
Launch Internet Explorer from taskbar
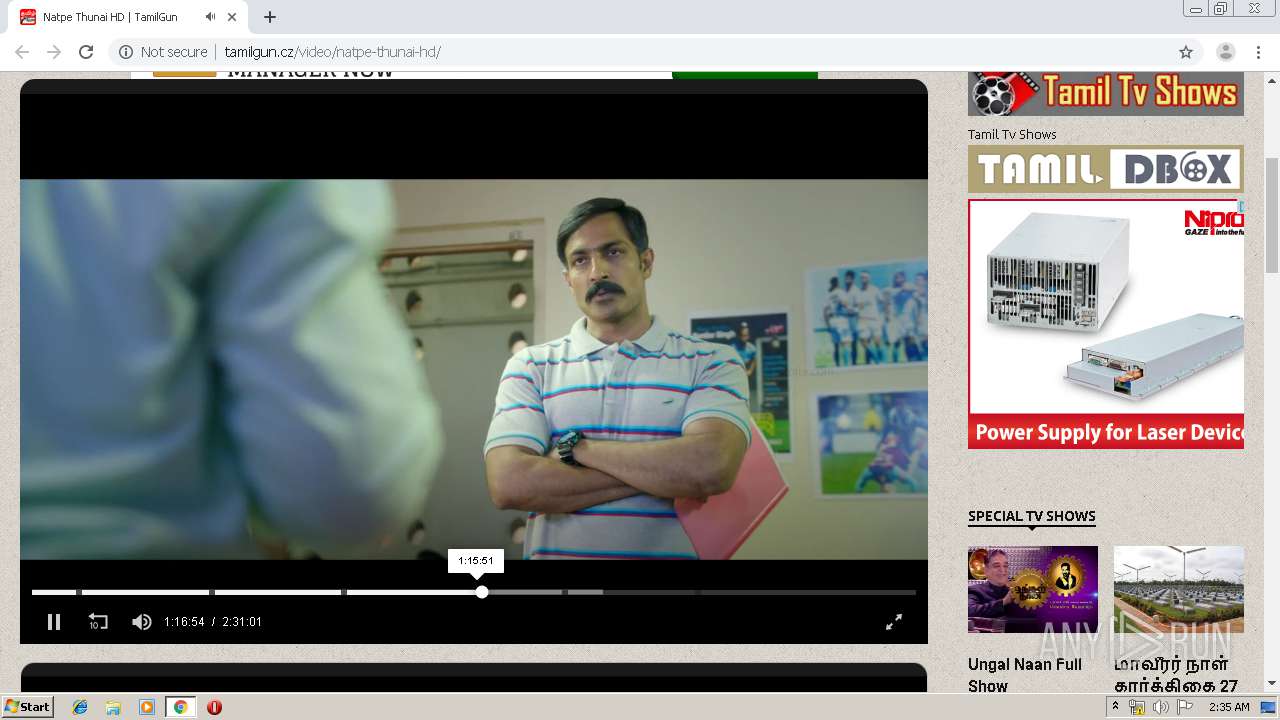80,707
